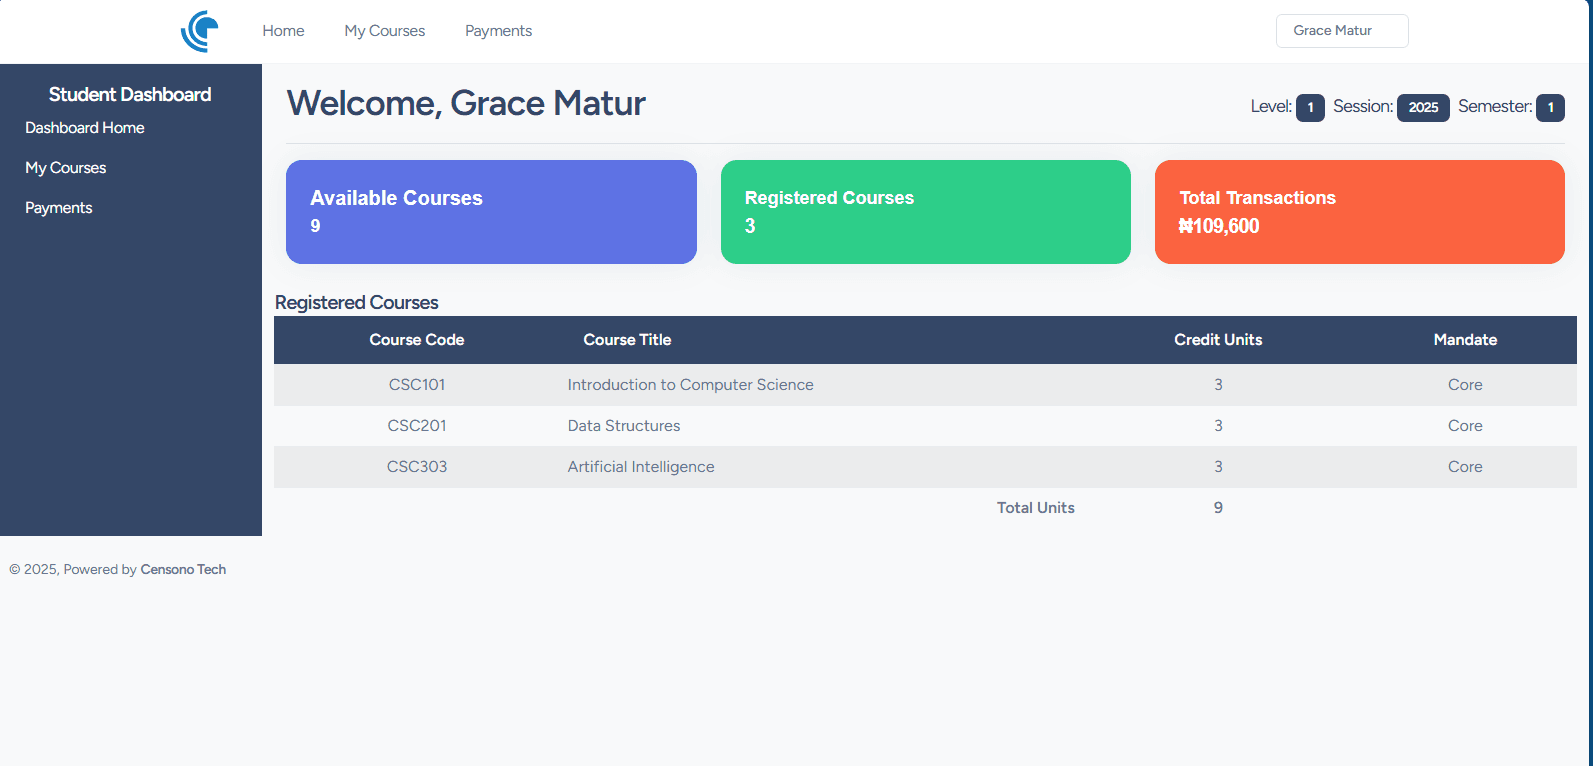Go to My Courses in top navigation
The width and height of the screenshot is (1593, 766).
pyautogui.click(x=385, y=31)
